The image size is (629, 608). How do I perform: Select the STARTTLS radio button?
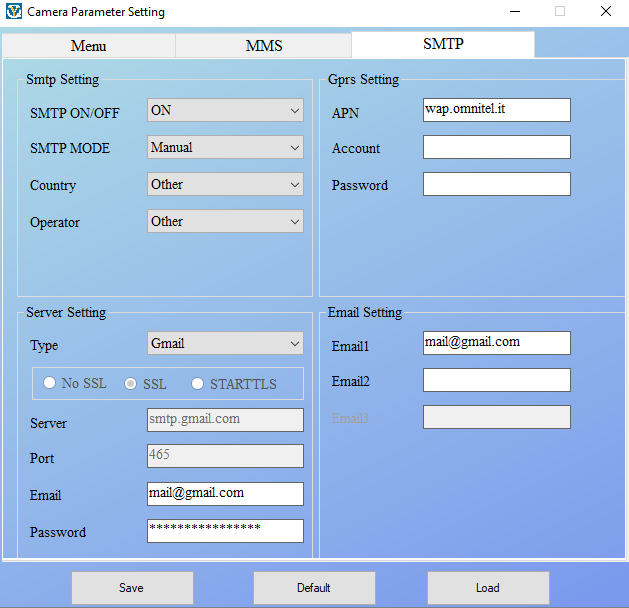[197, 384]
